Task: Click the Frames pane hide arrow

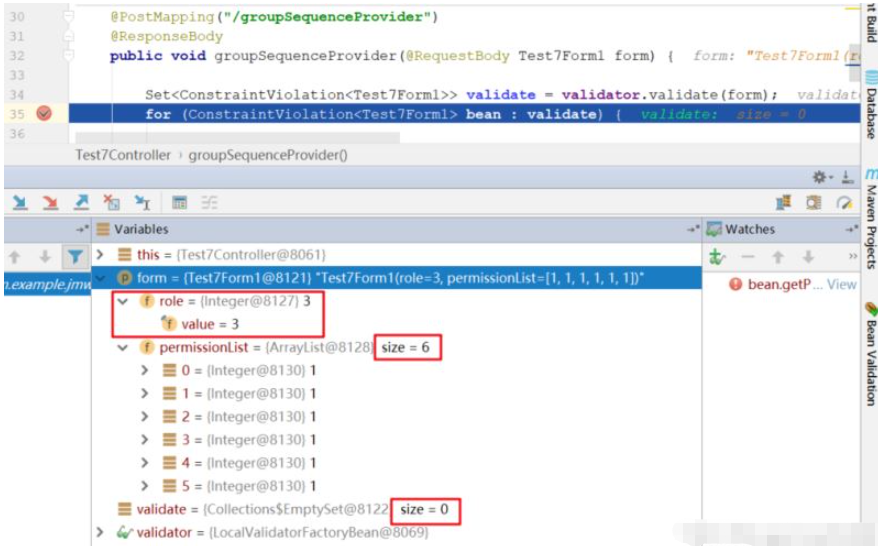Action: point(82,229)
